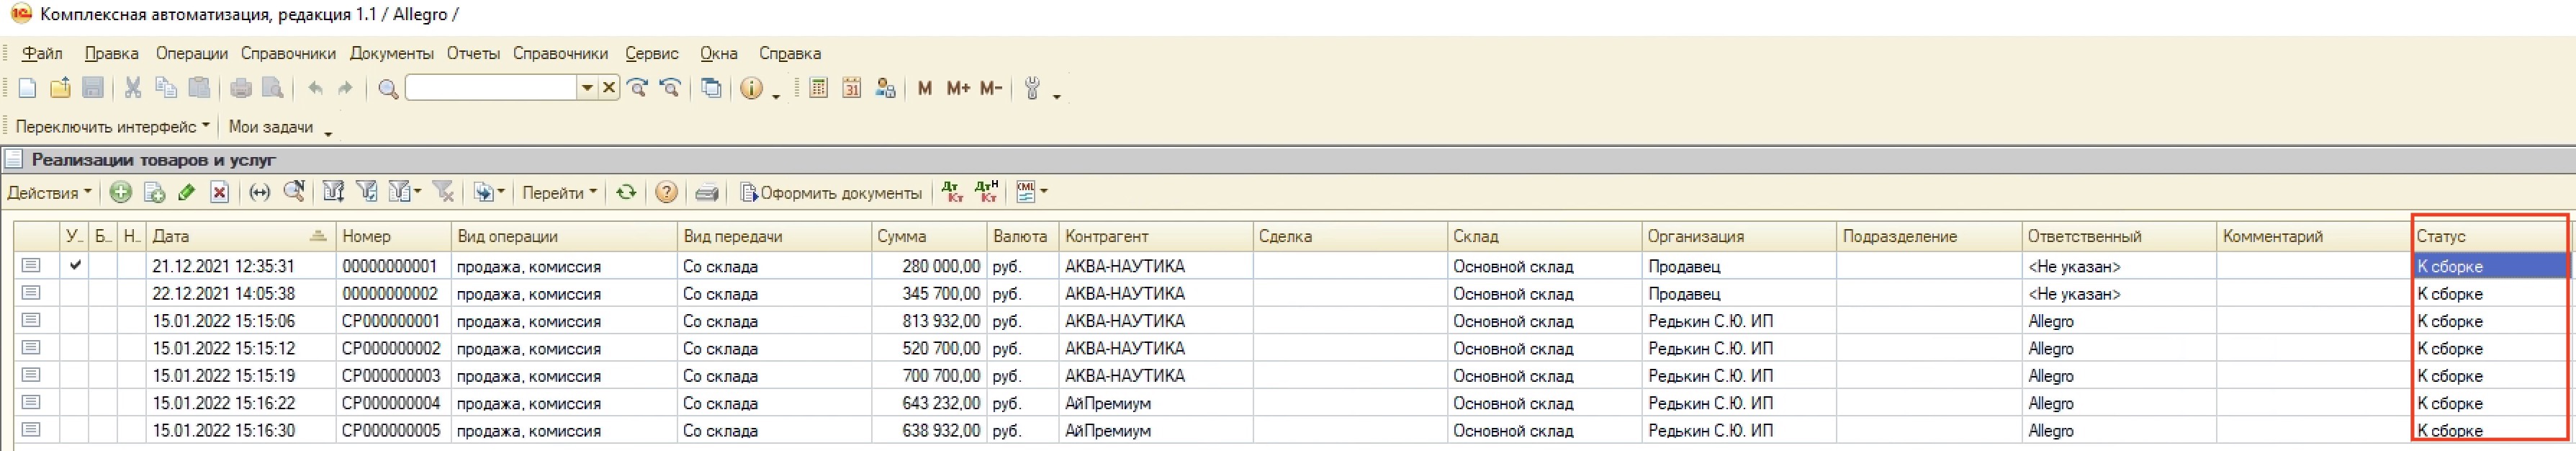Screen dimensions: 2576x451
Task: Click the Статус column header
Action: click(x=2490, y=237)
